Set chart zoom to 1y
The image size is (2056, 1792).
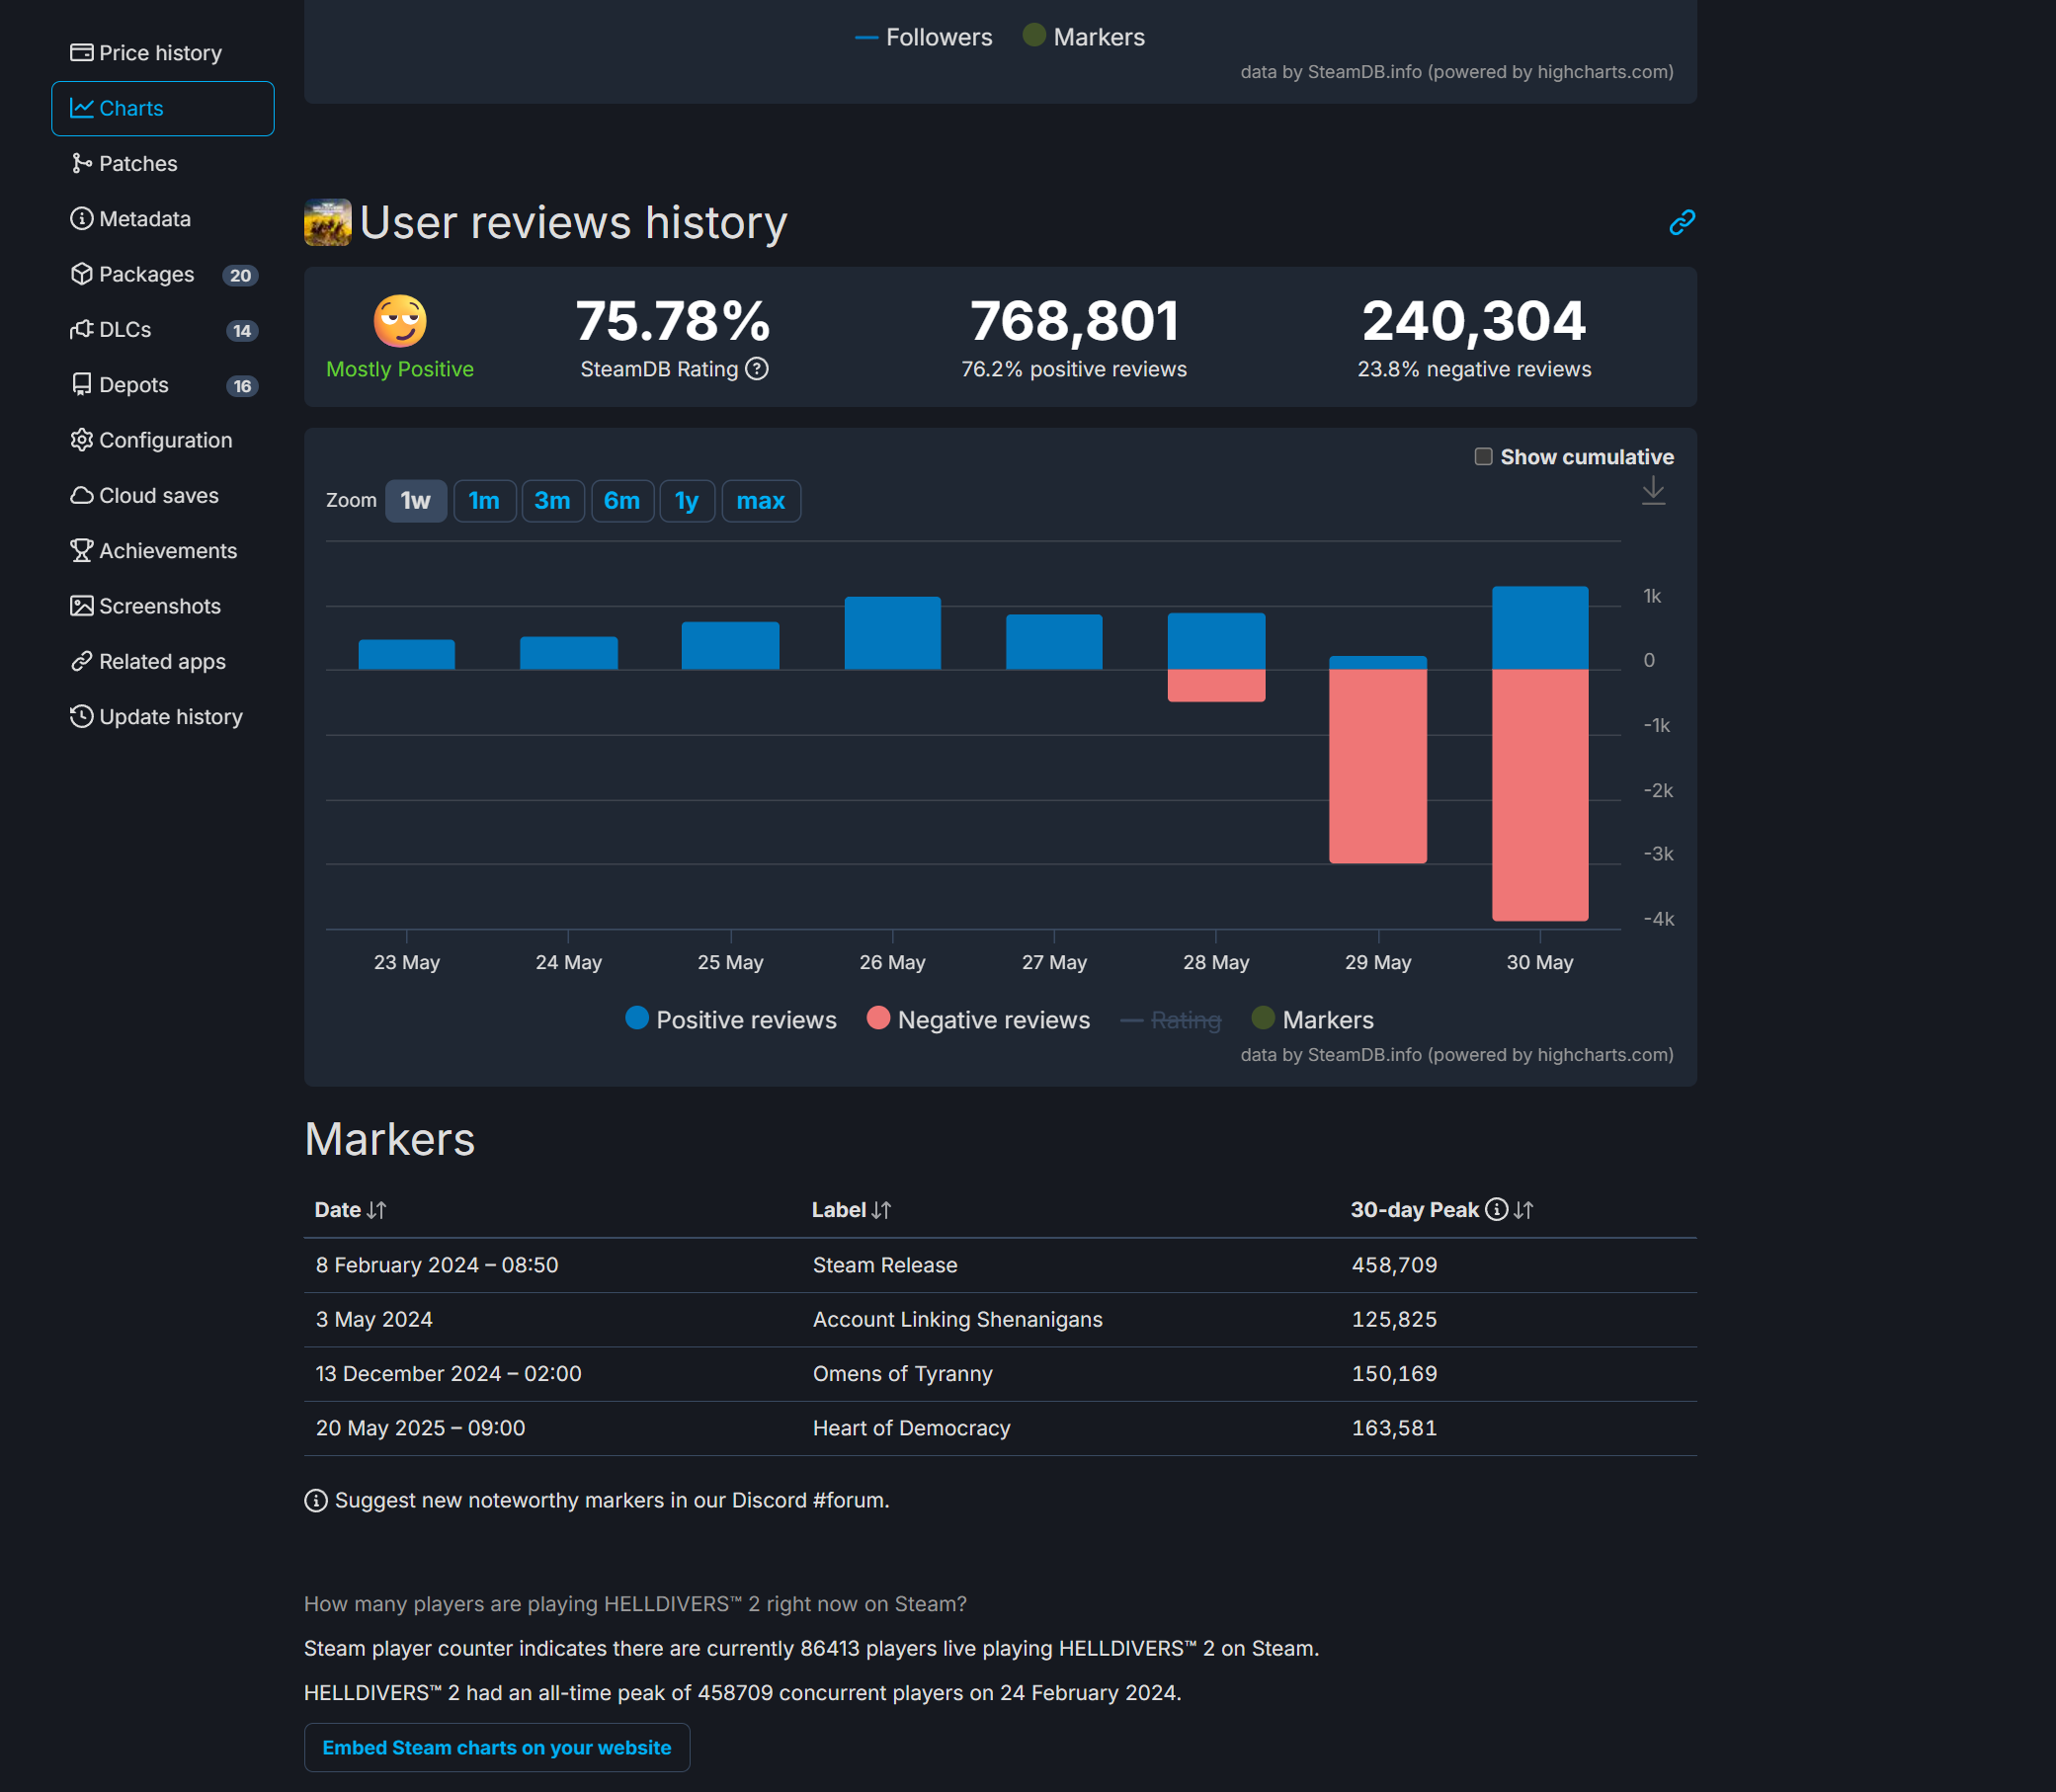(687, 501)
